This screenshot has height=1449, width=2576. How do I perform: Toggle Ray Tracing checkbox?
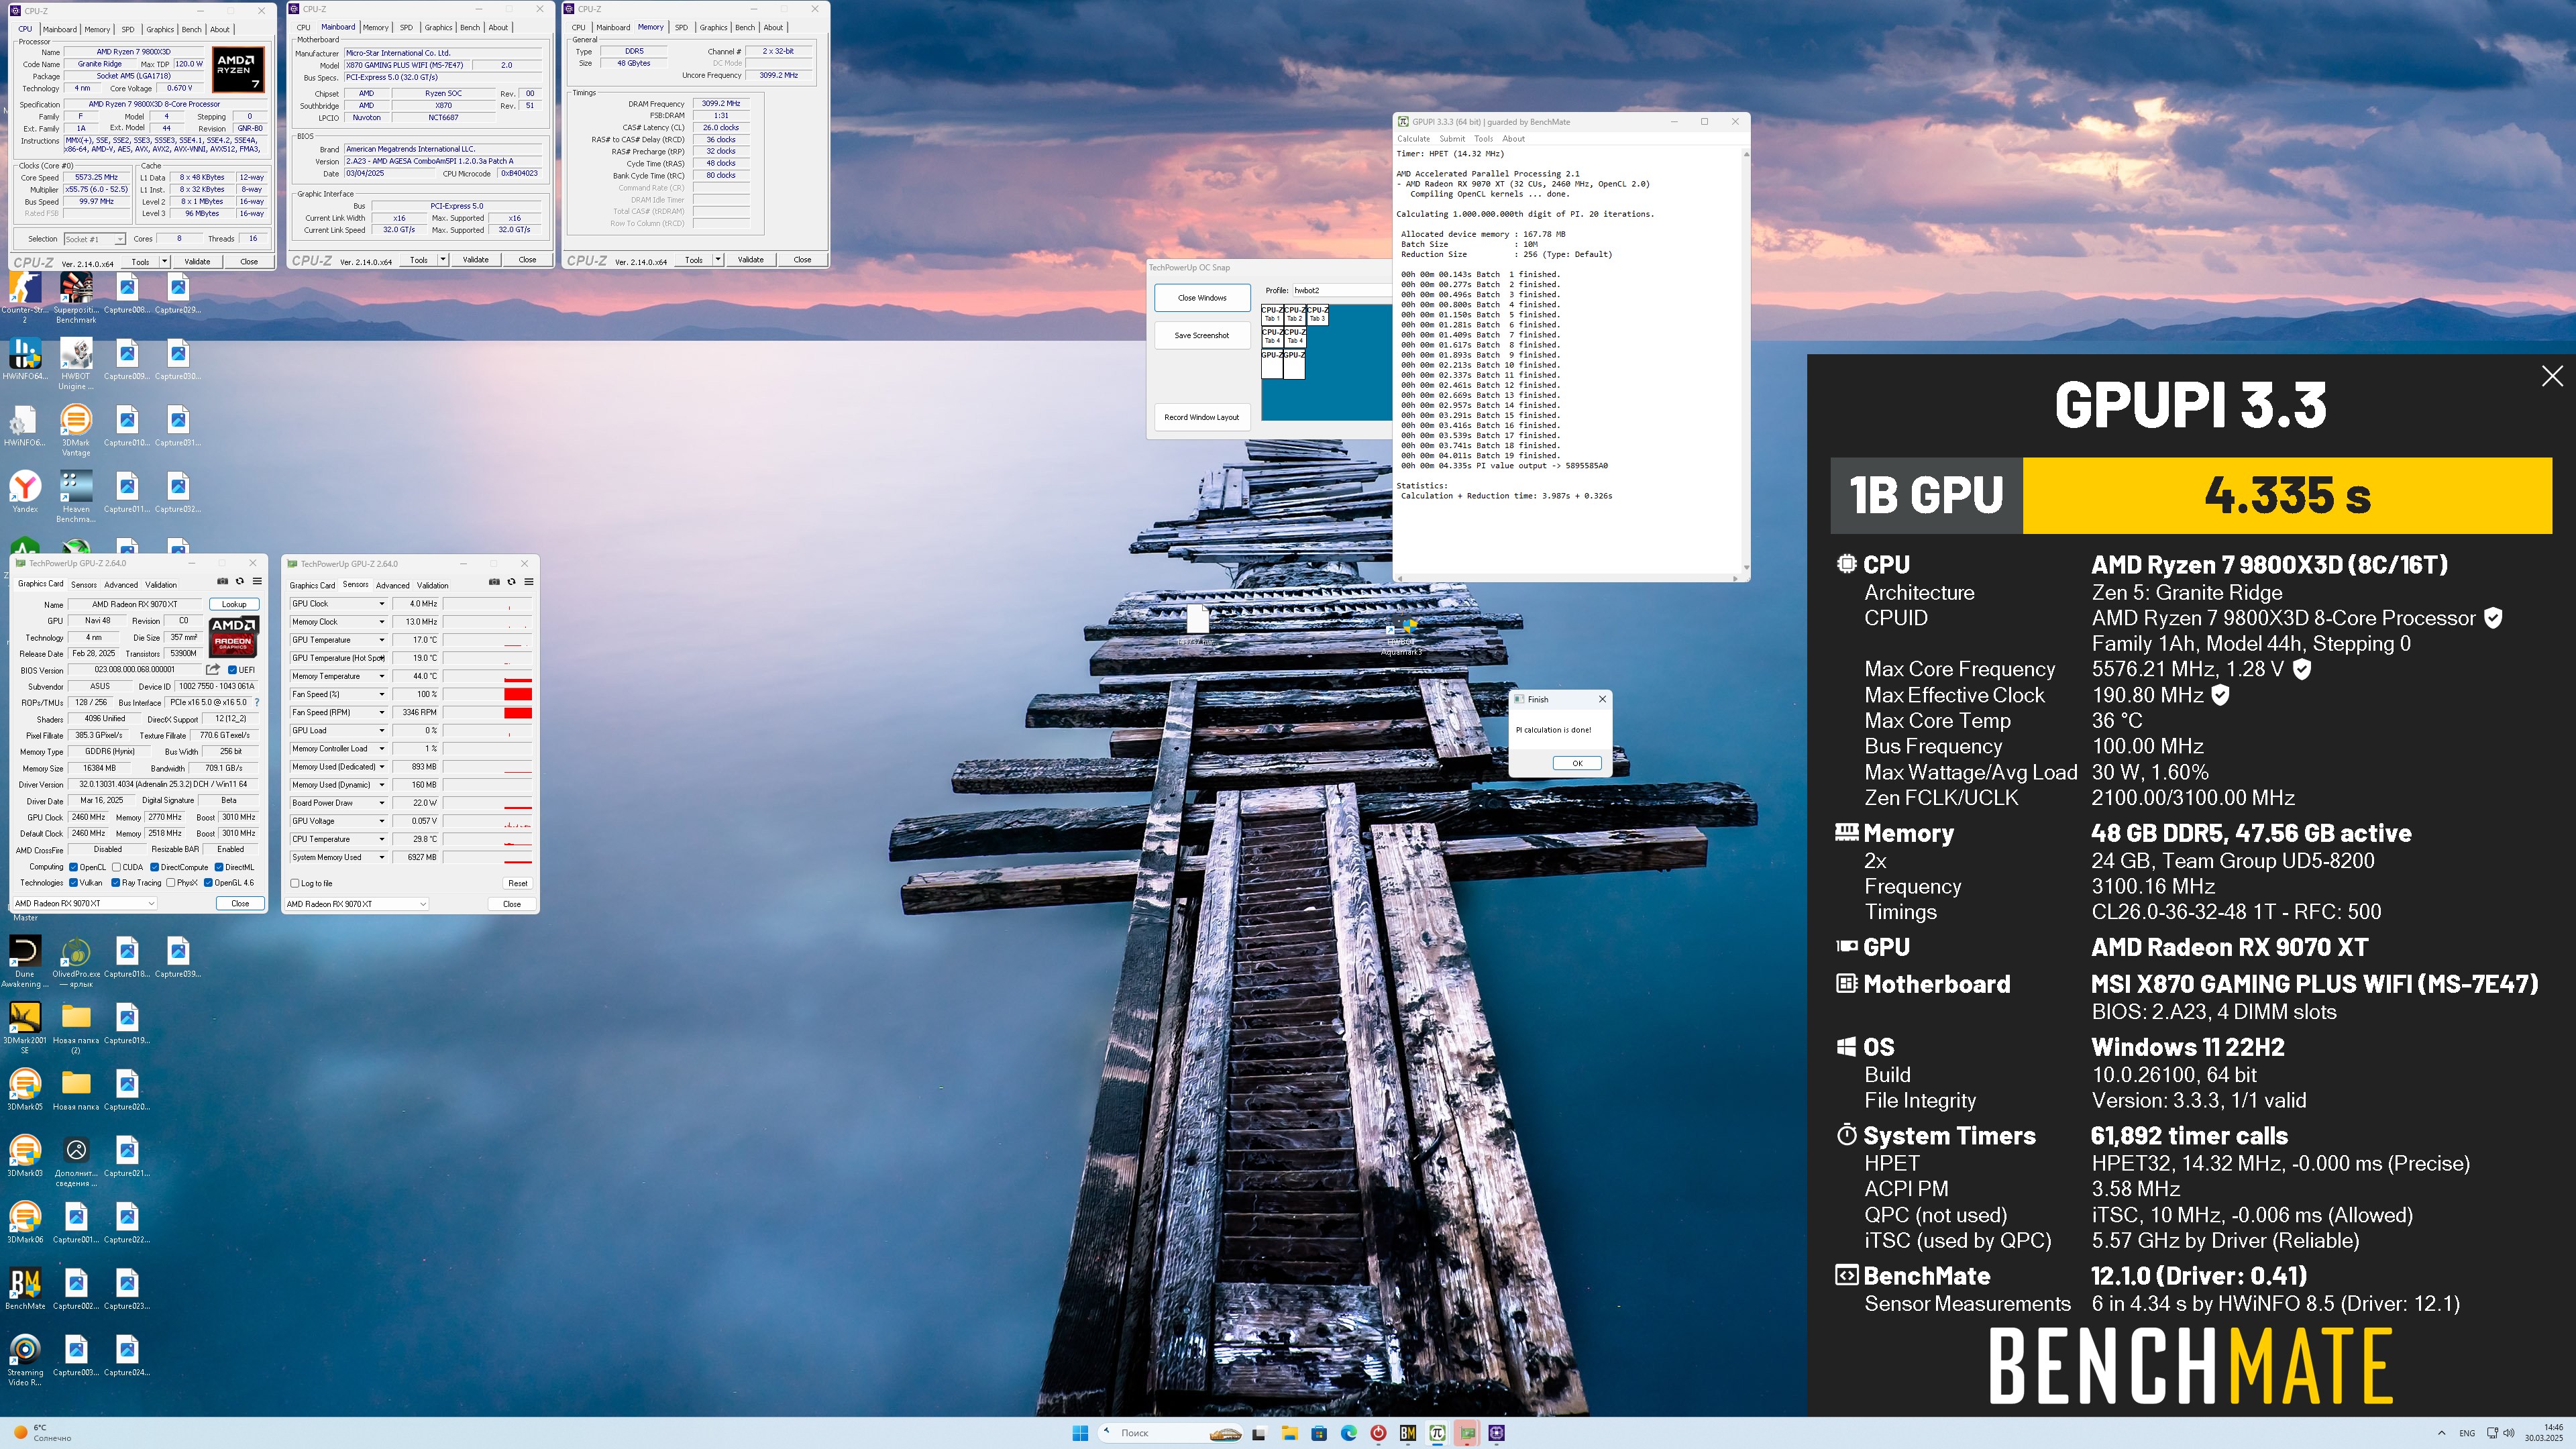116,883
